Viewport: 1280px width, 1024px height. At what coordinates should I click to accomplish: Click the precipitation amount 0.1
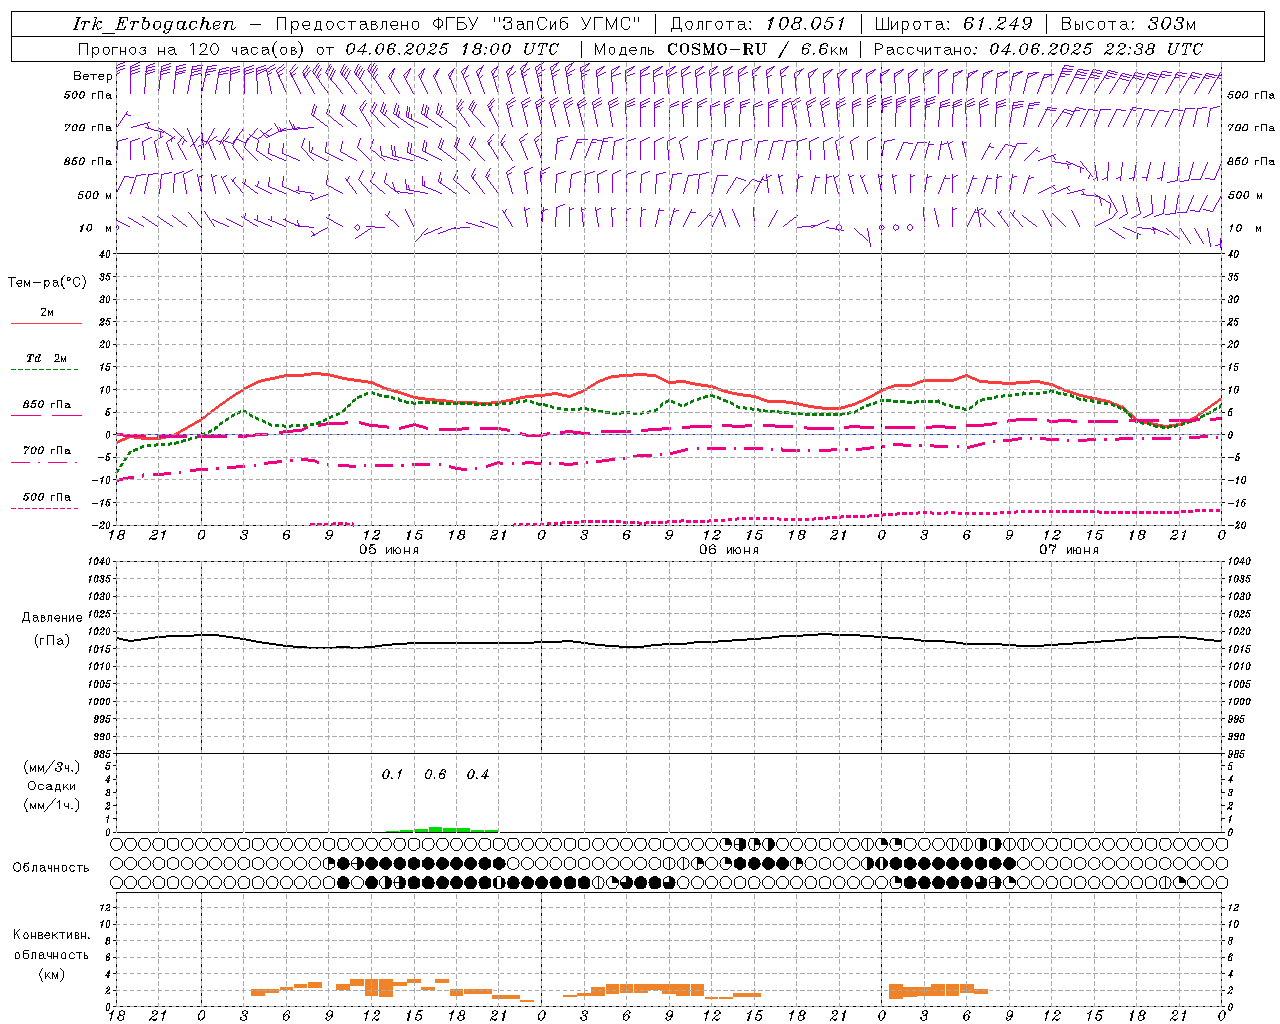click(392, 774)
